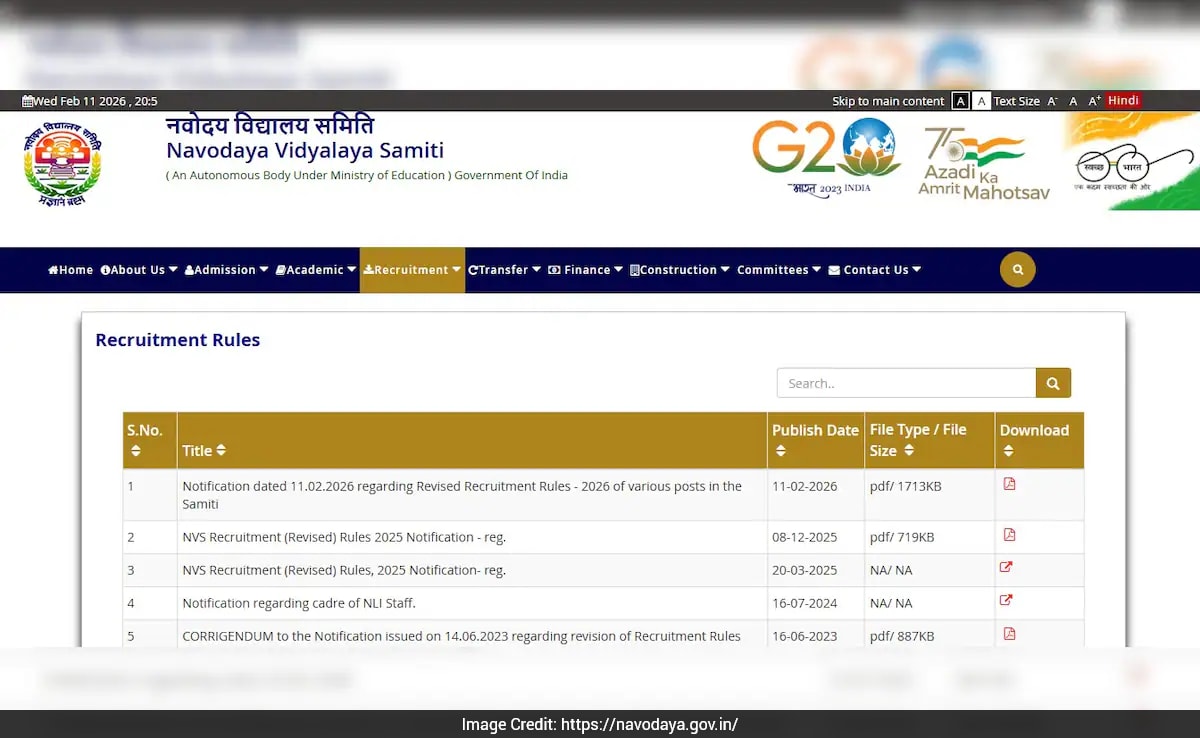Click the round search icon in navbar
Viewport: 1200px width, 738px height.
click(1017, 270)
